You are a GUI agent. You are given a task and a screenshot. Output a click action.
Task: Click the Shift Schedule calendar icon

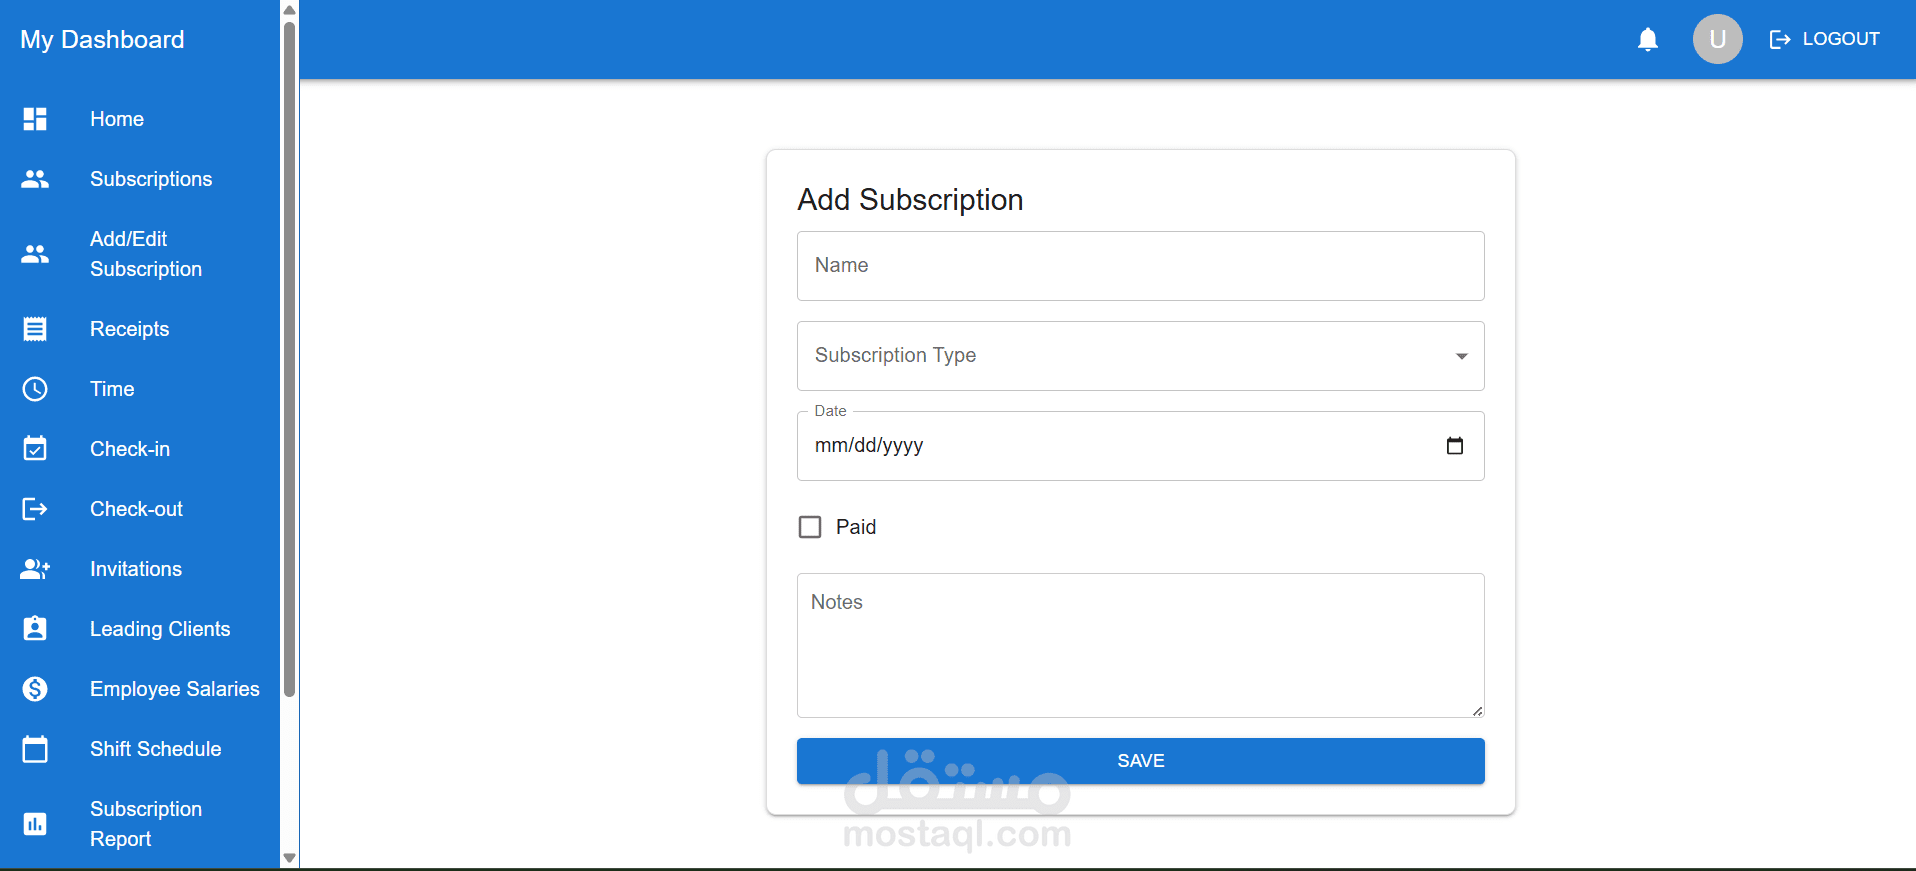[x=35, y=748]
